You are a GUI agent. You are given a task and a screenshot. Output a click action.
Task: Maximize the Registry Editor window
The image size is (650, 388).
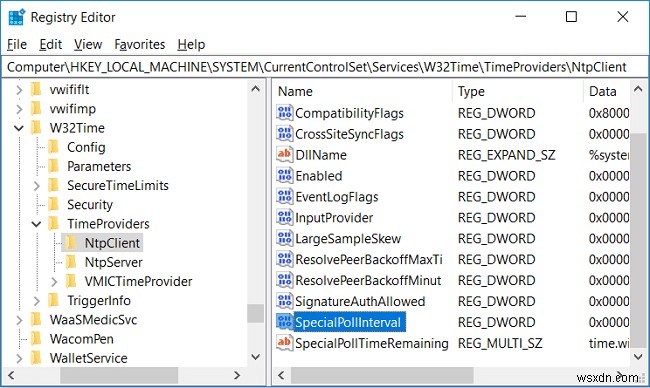click(x=571, y=17)
